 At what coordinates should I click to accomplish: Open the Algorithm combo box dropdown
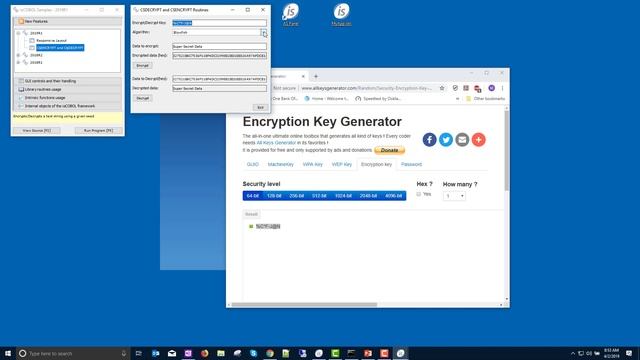tap(264, 32)
